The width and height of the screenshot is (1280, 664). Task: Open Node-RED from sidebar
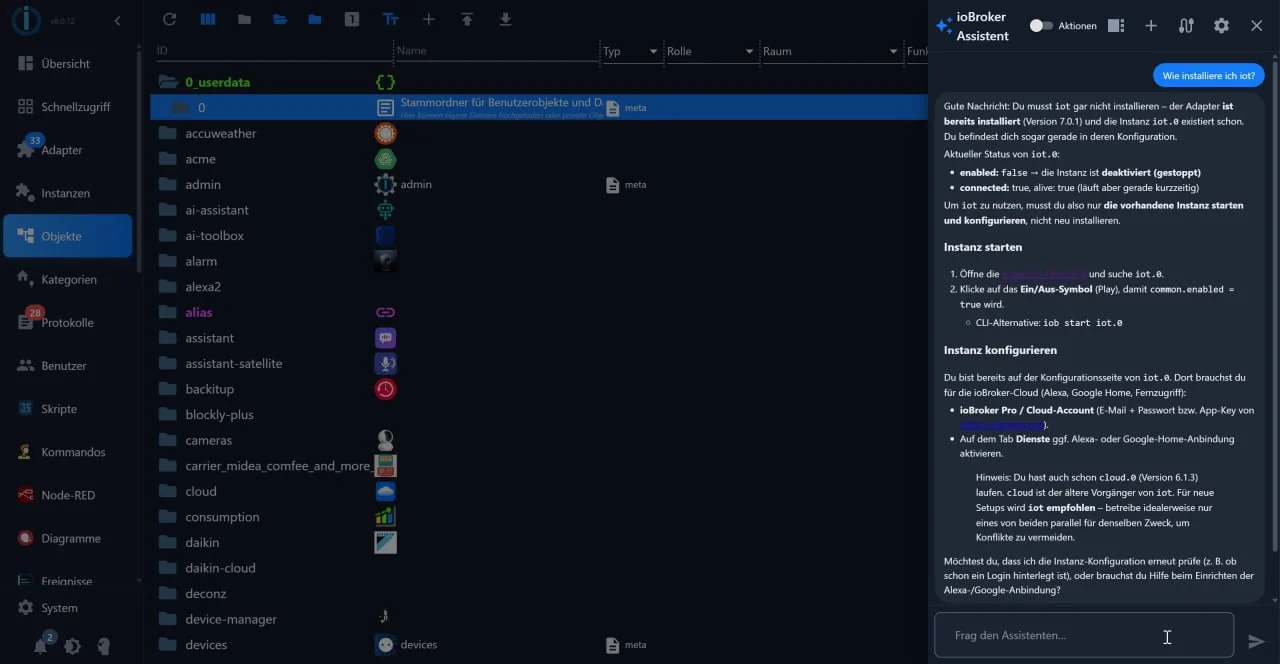pyautogui.click(x=67, y=495)
